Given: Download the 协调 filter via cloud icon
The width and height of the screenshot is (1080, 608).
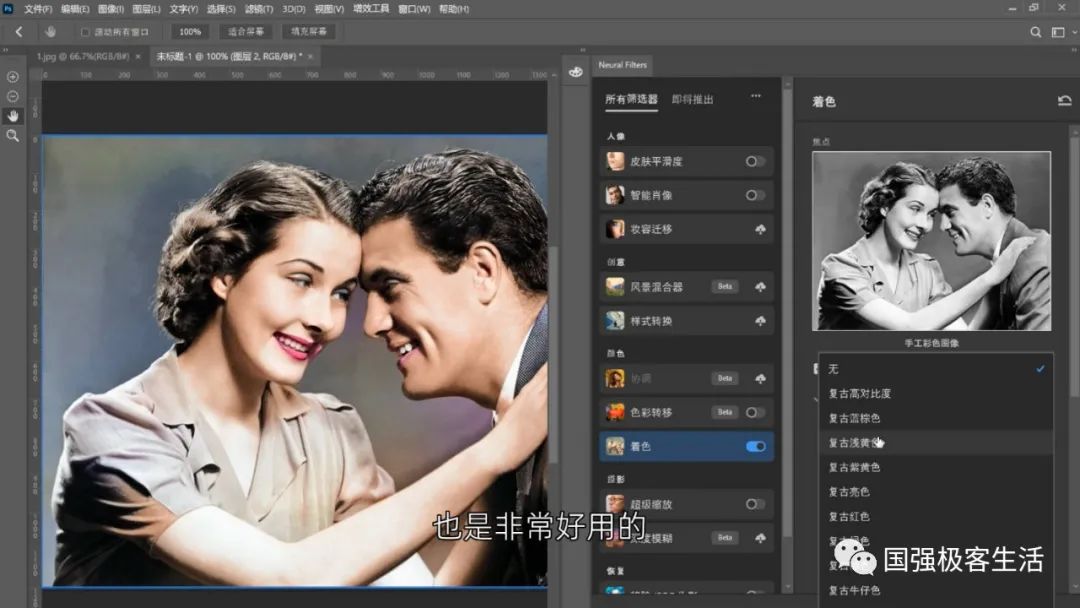Looking at the screenshot, I should coord(760,378).
